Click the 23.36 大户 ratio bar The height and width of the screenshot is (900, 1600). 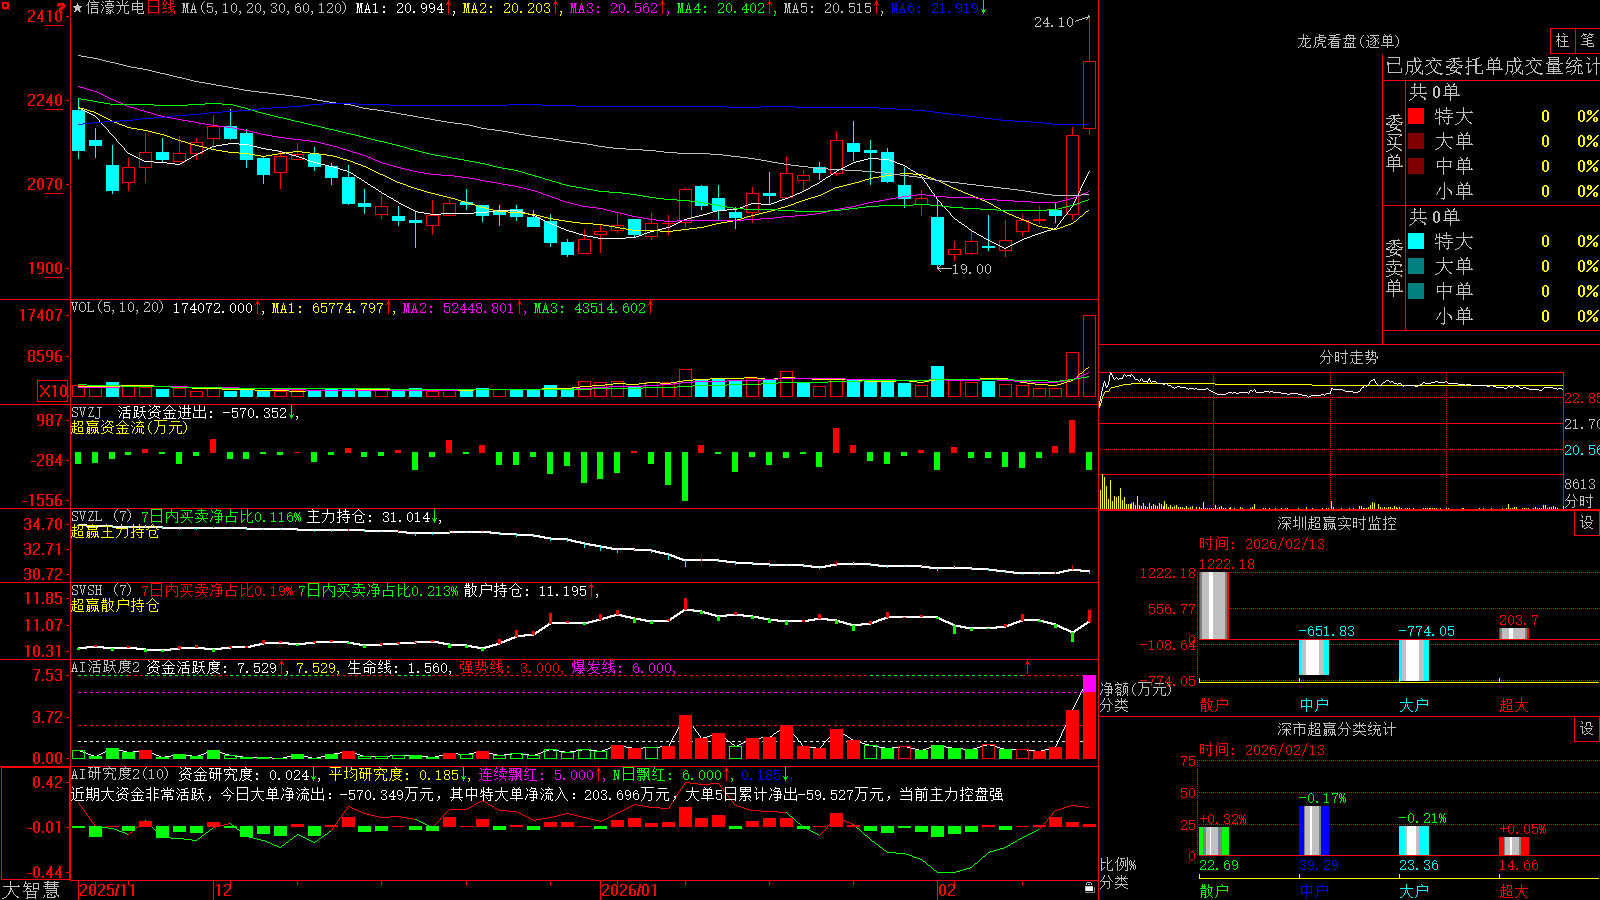click(x=1413, y=841)
